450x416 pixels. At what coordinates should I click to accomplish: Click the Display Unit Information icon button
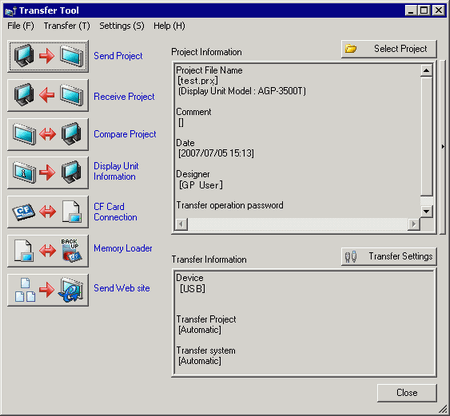click(48, 173)
